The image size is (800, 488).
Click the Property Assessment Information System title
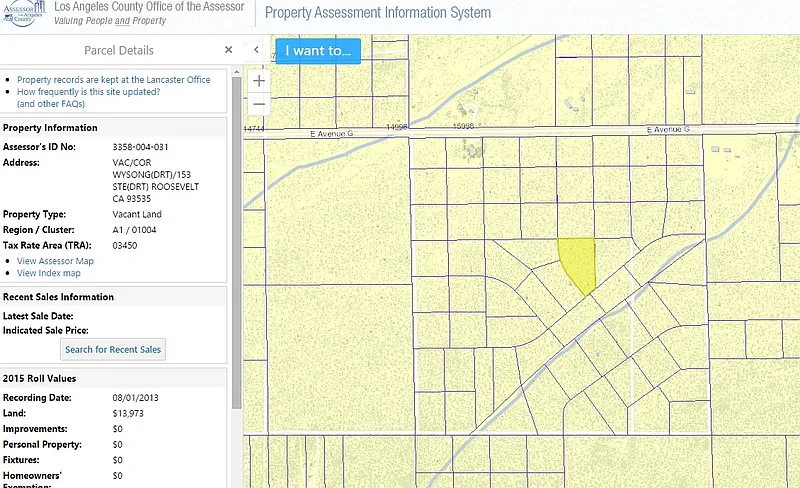click(378, 14)
